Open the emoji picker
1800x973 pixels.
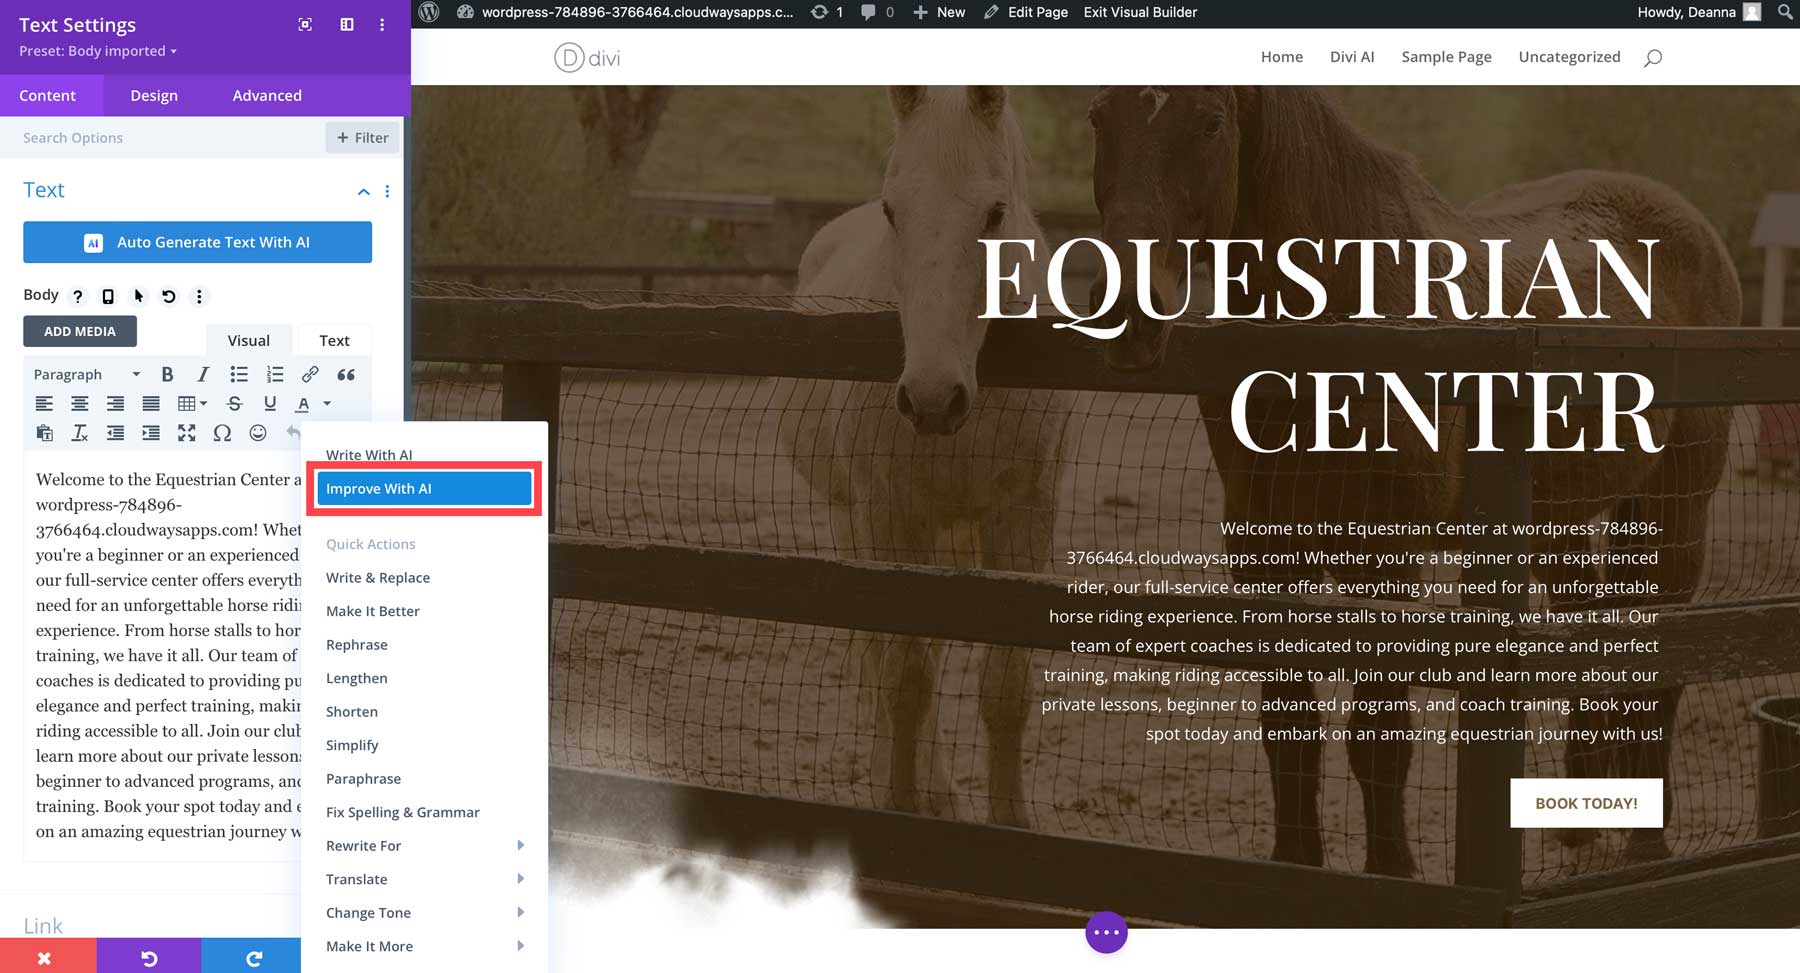pos(258,433)
